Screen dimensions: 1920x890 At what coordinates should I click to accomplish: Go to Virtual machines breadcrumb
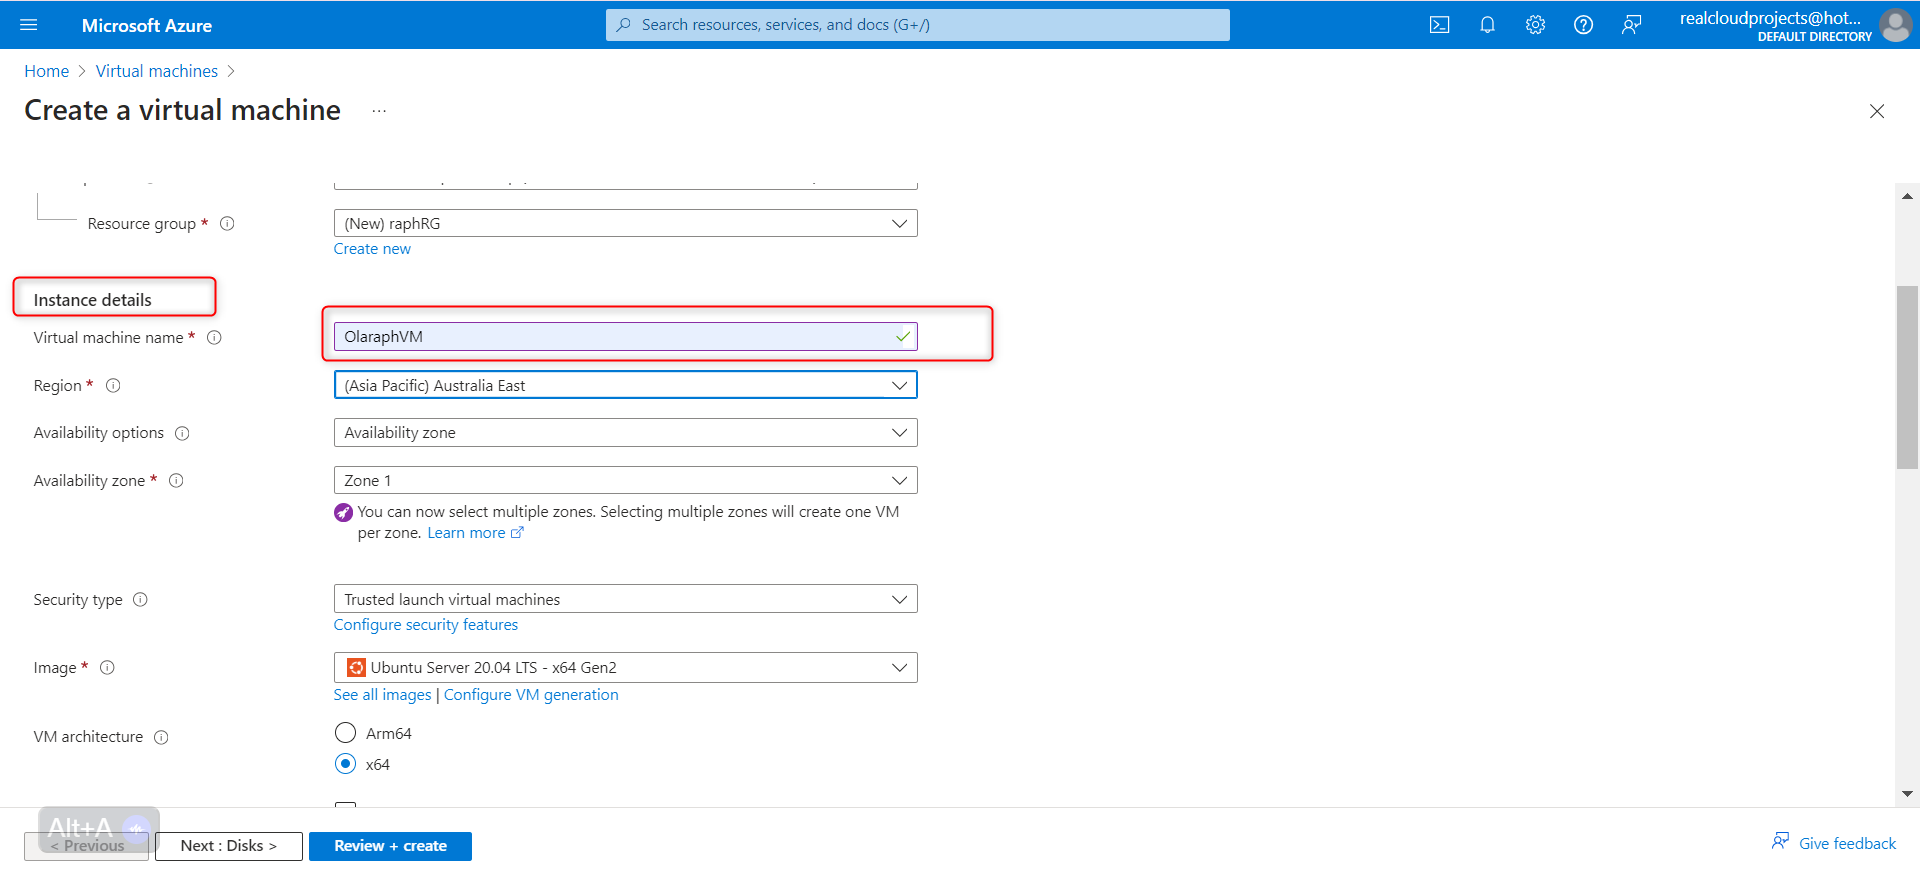tap(157, 71)
